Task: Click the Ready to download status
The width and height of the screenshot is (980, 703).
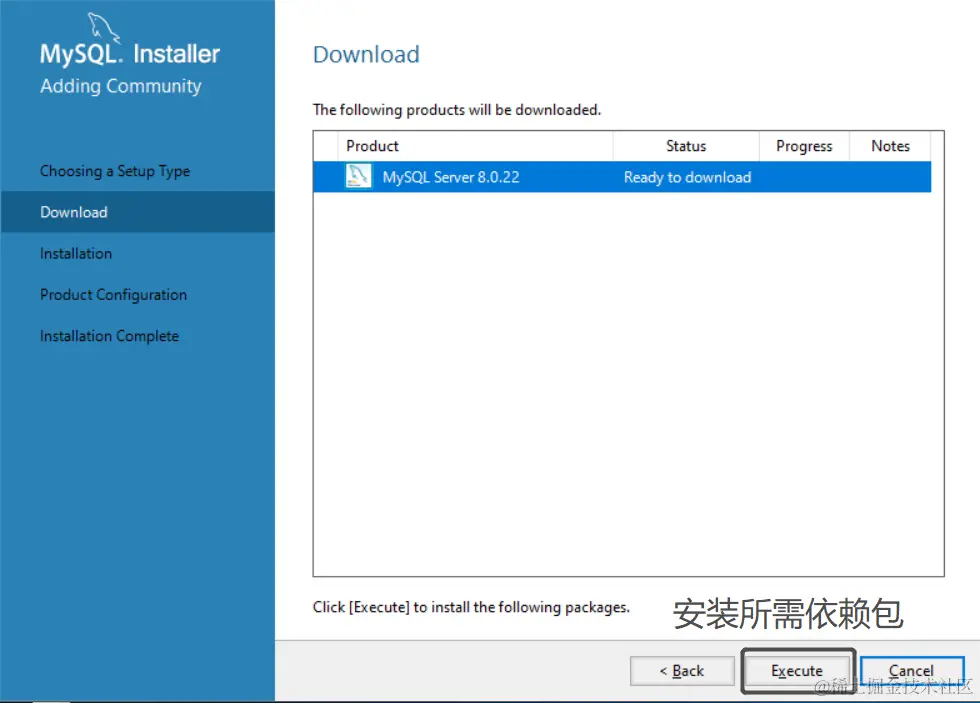Action: pyautogui.click(x=688, y=177)
